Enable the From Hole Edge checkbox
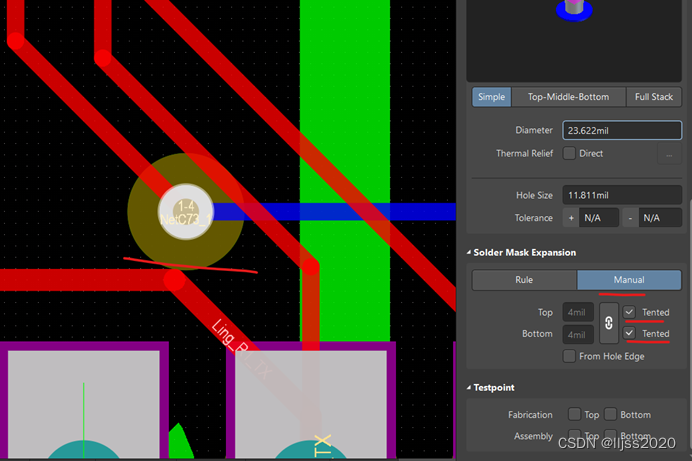Image resolution: width=692 pixels, height=461 pixels. [569, 356]
